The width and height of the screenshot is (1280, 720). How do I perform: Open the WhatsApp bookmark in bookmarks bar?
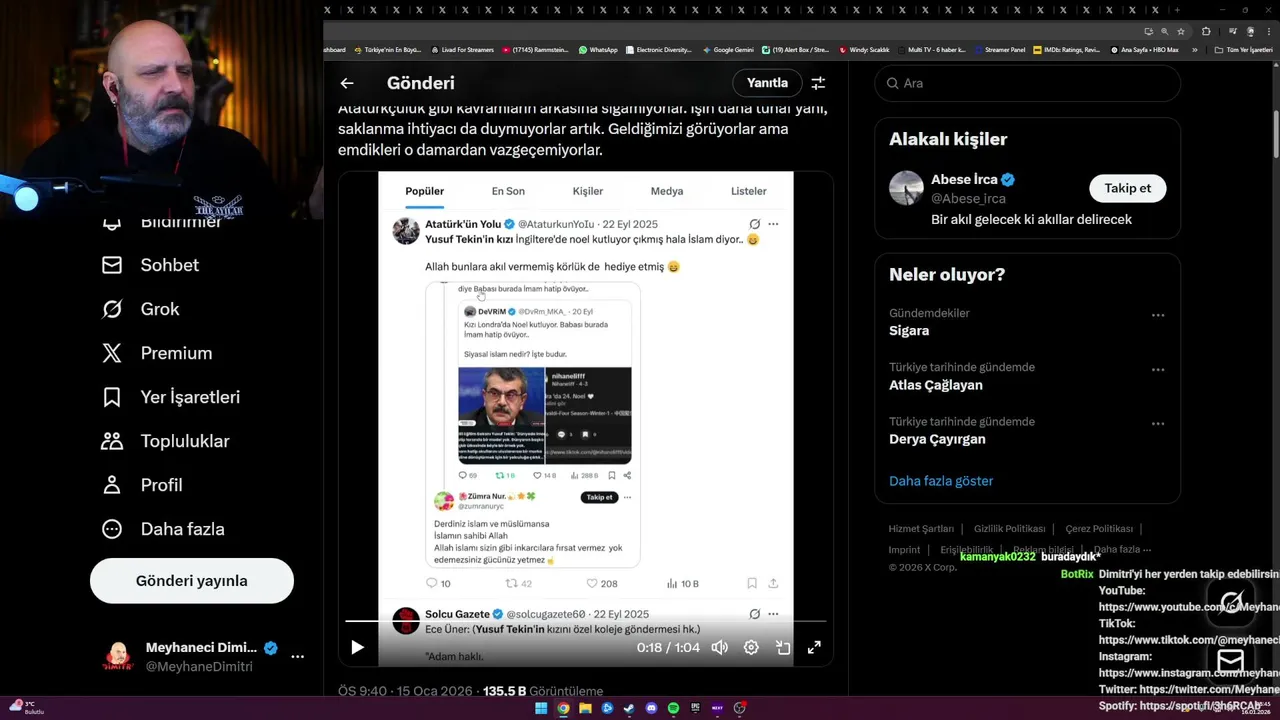click(598, 49)
